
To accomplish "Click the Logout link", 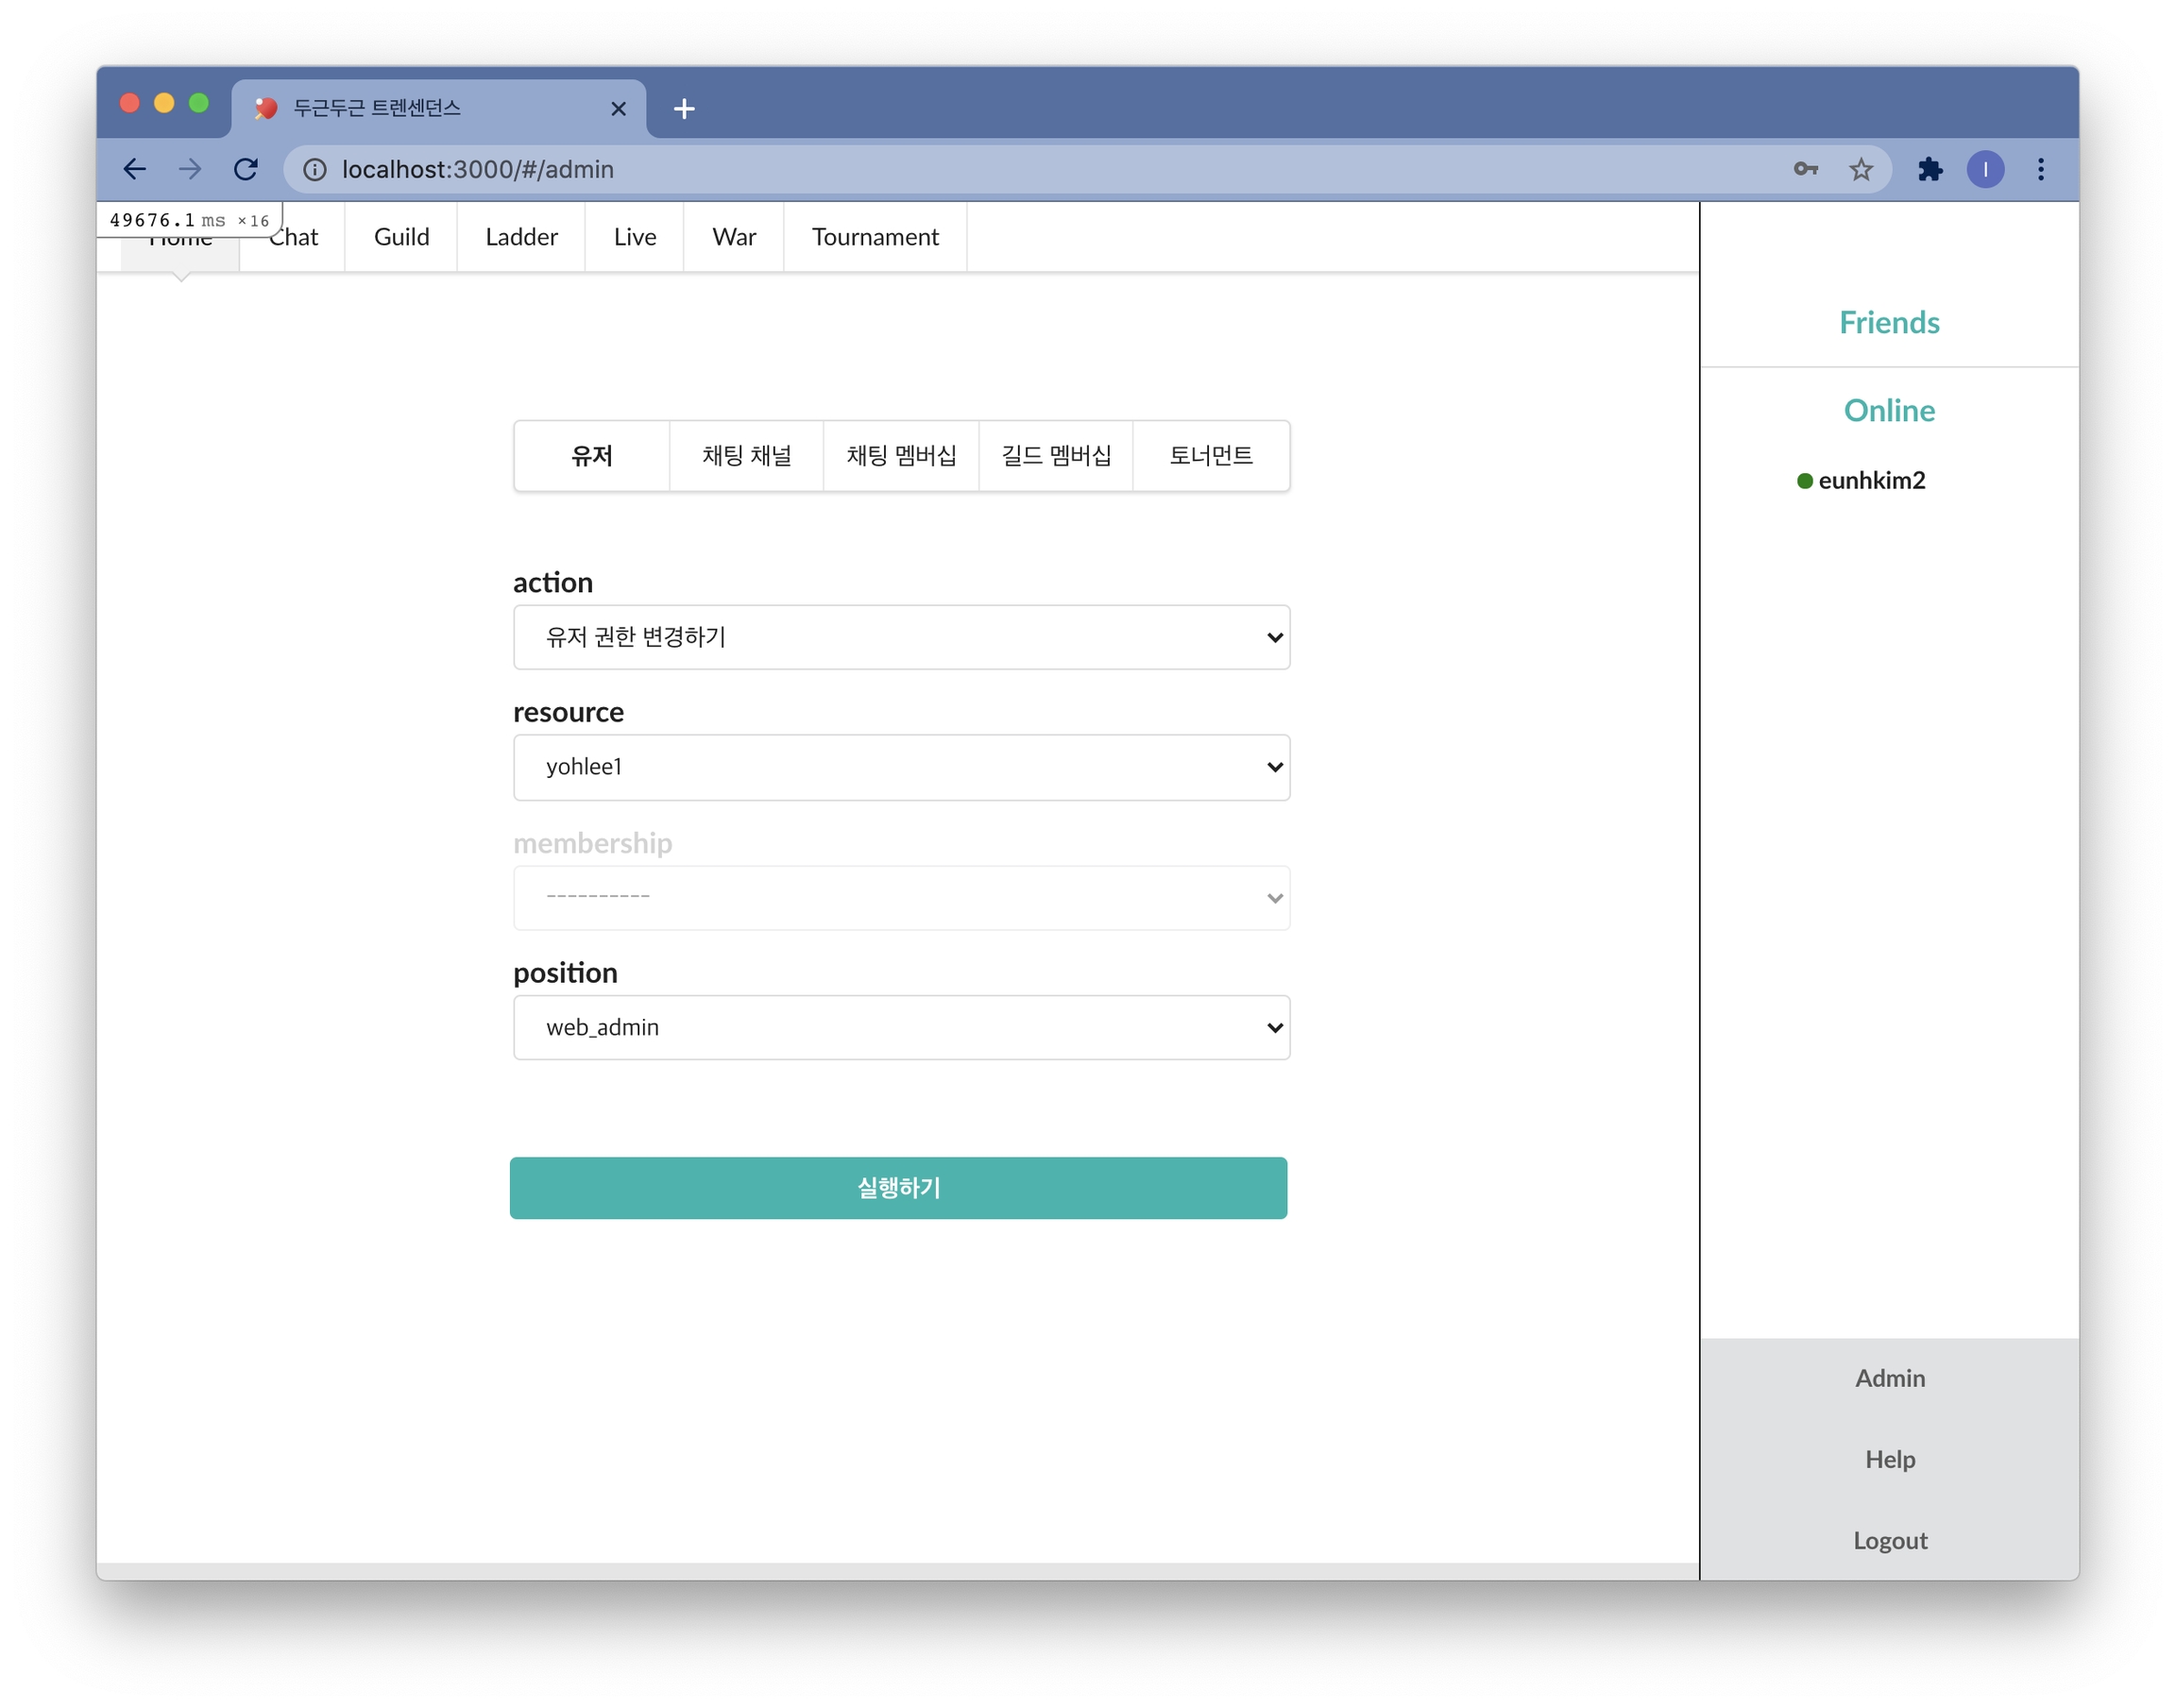I will (1889, 1540).
